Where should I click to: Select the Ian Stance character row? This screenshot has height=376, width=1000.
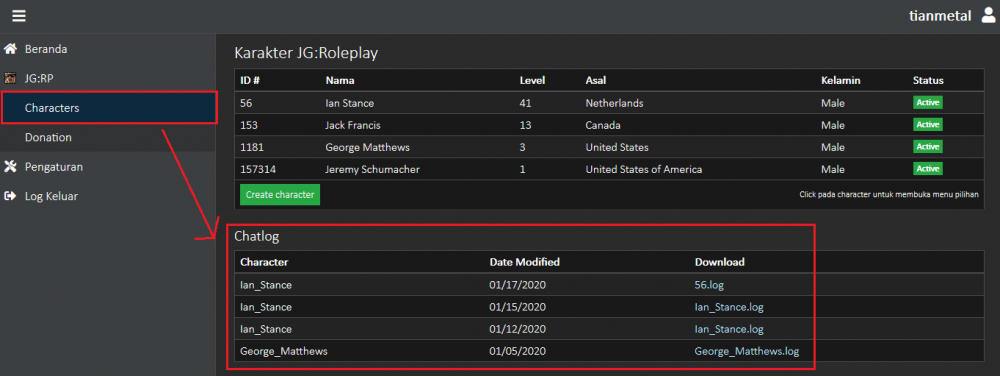tap(609, 103)
